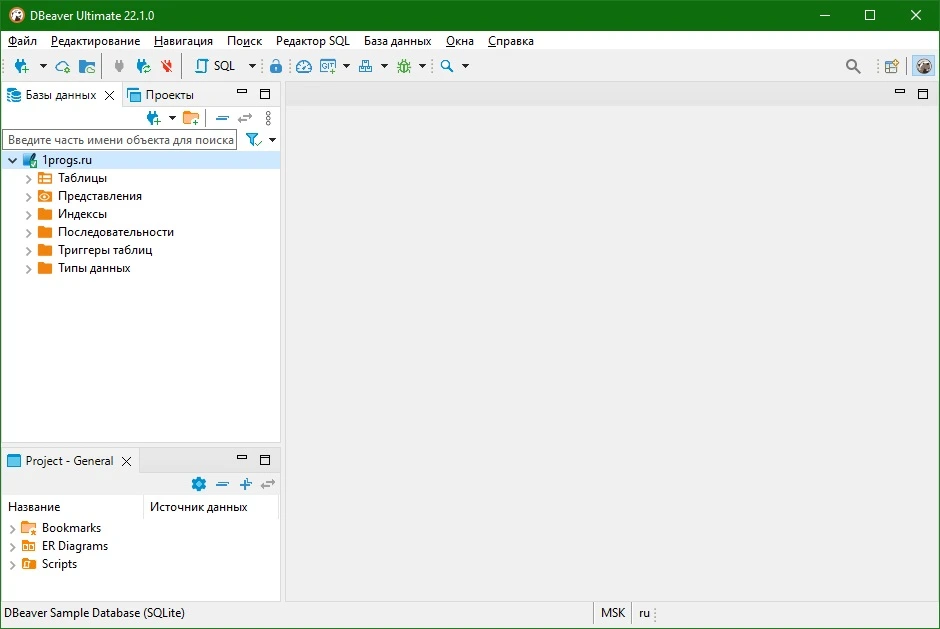Switch to the Проекты tab
This screenshot has width=940, height=629.
point(161,95)
